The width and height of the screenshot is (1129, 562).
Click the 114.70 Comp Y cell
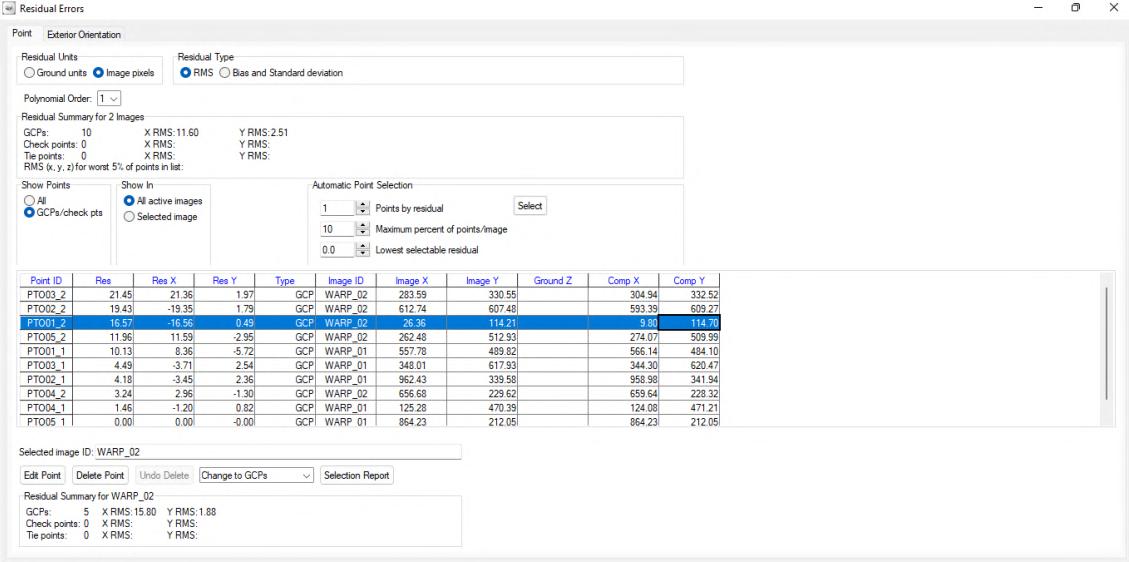coord(689,323)
